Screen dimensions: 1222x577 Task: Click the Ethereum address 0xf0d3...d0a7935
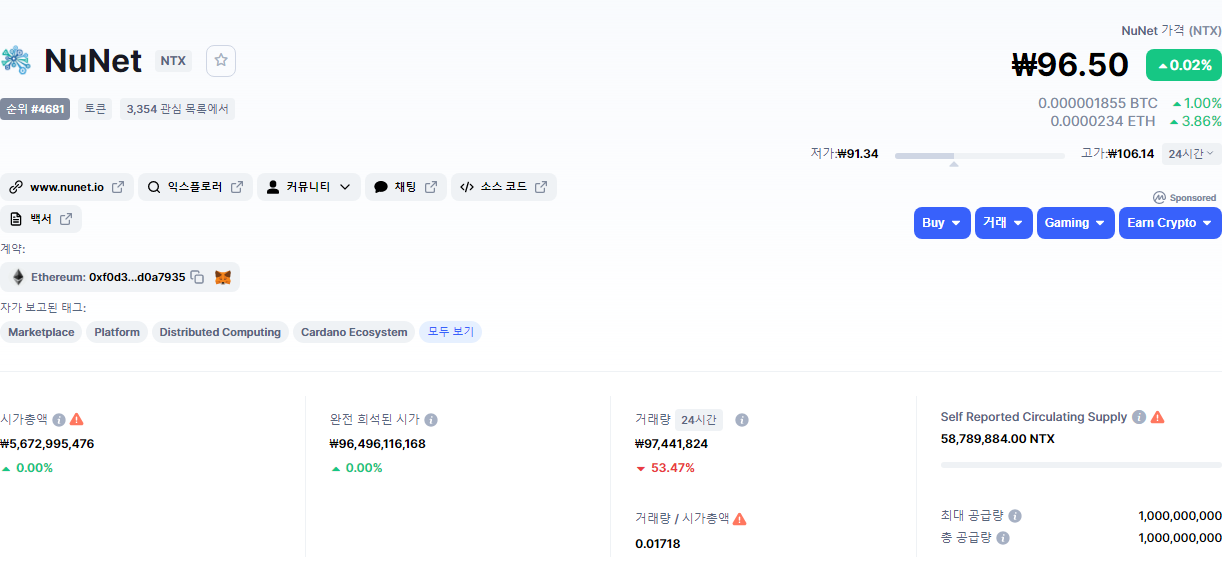[137, 277]
